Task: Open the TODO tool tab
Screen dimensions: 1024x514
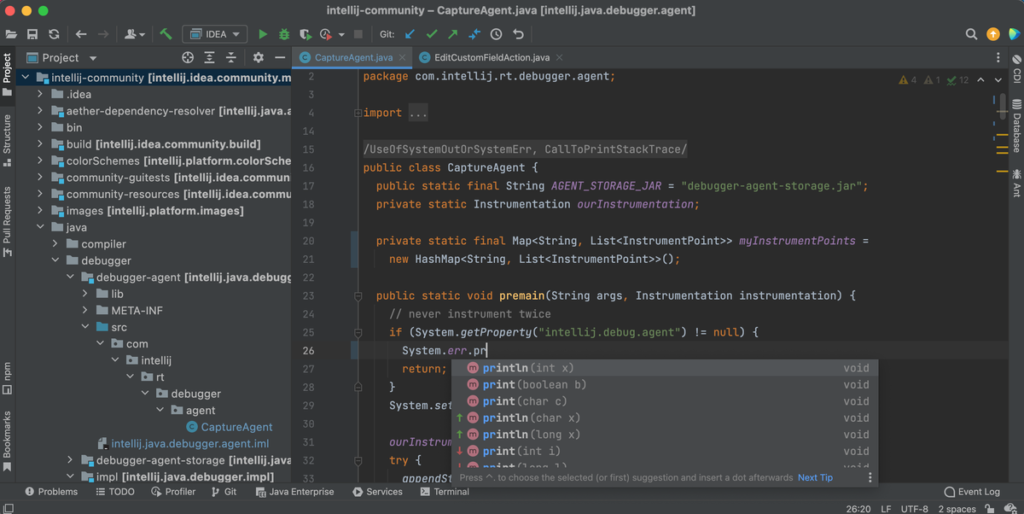Action: (x=115, y=492)
